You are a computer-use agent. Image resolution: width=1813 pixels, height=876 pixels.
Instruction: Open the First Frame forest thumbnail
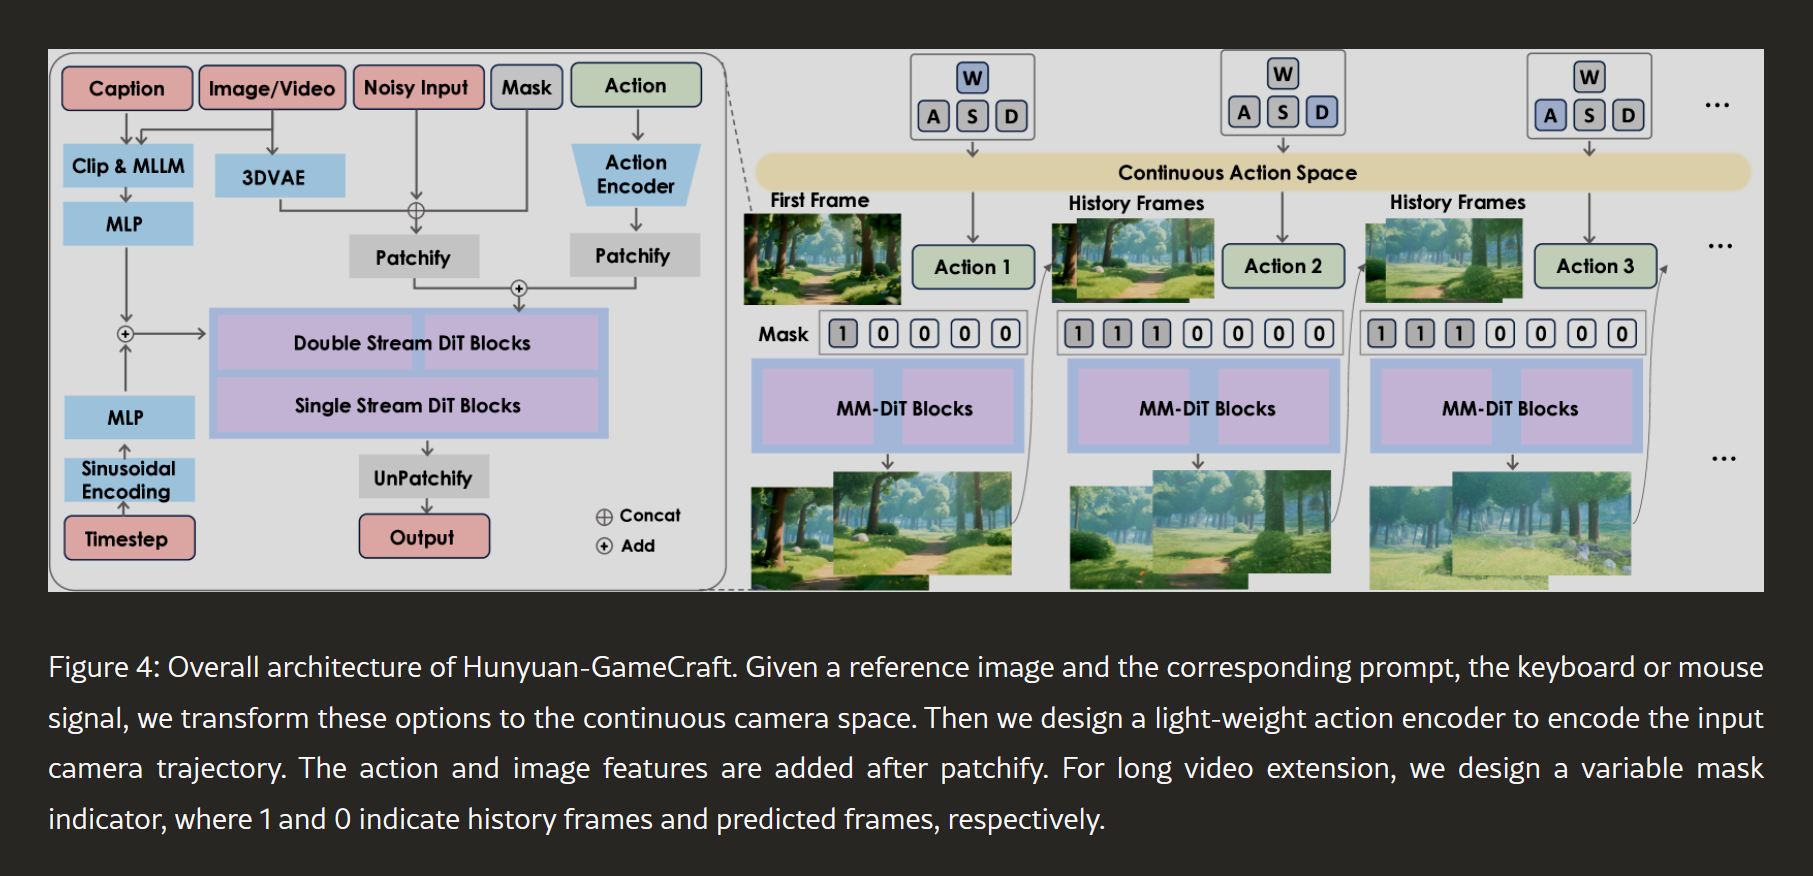(x=822, y=259)
